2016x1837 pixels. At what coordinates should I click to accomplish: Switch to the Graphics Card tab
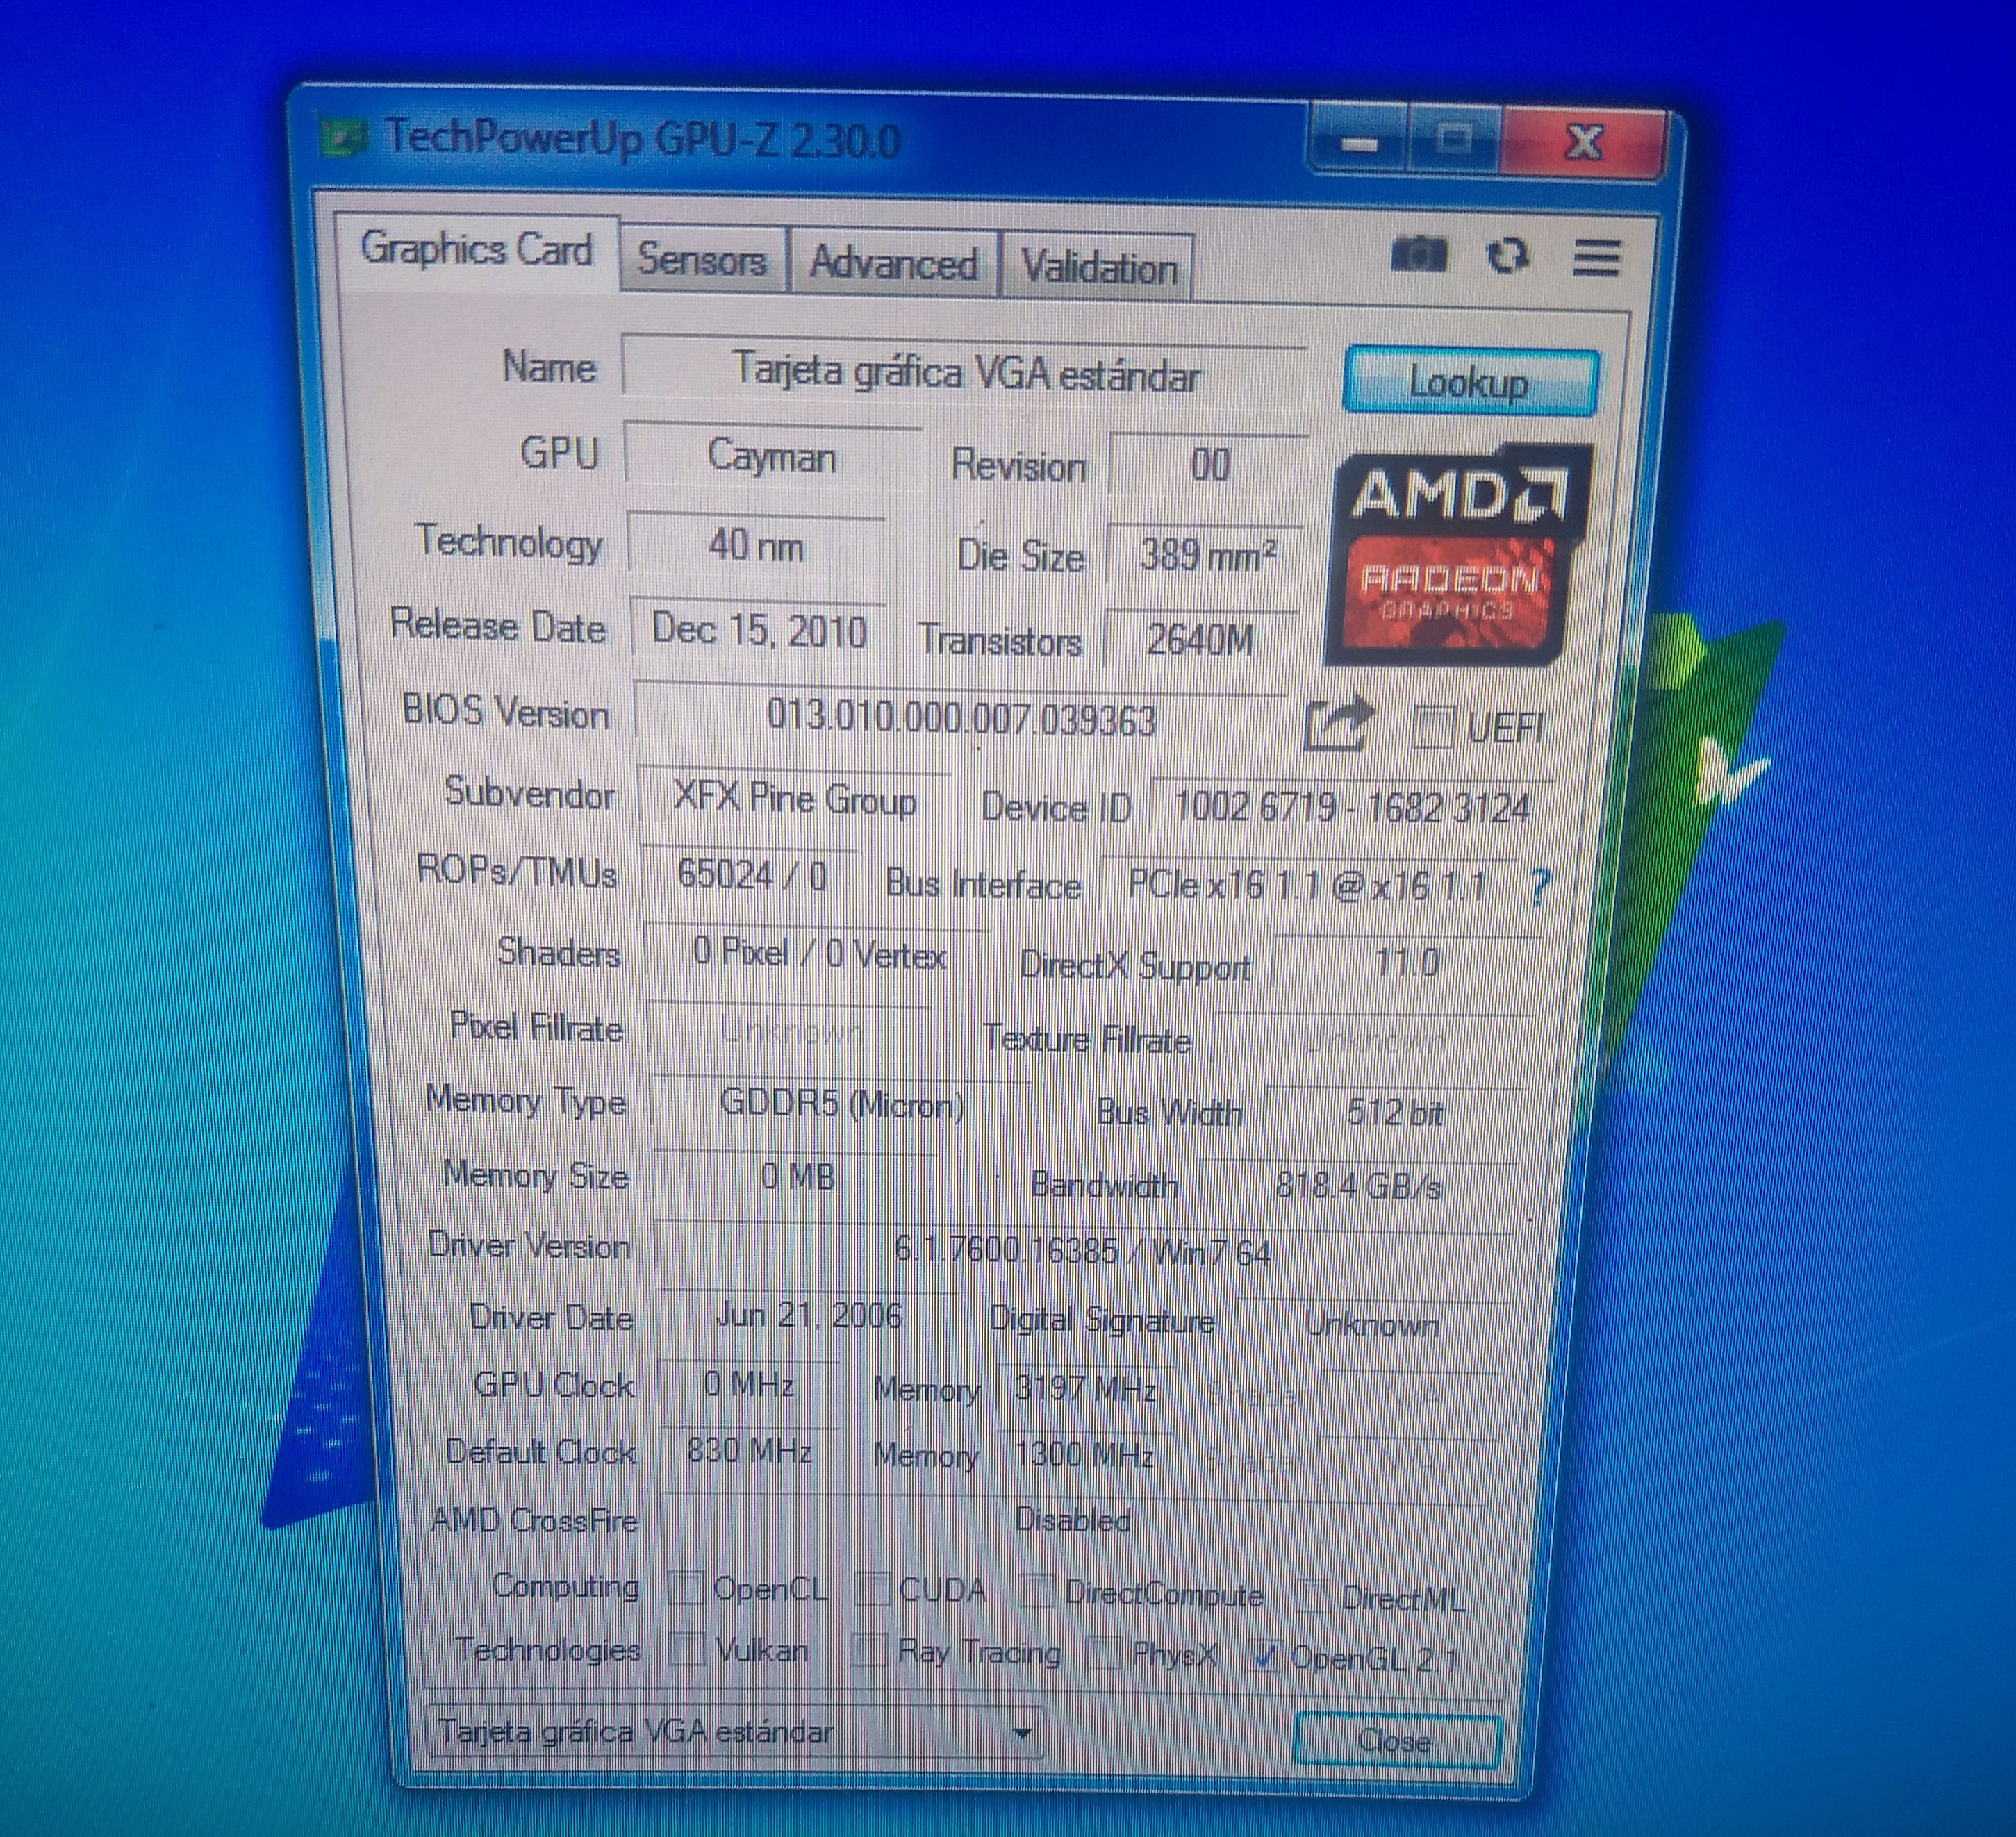(476, 250)
